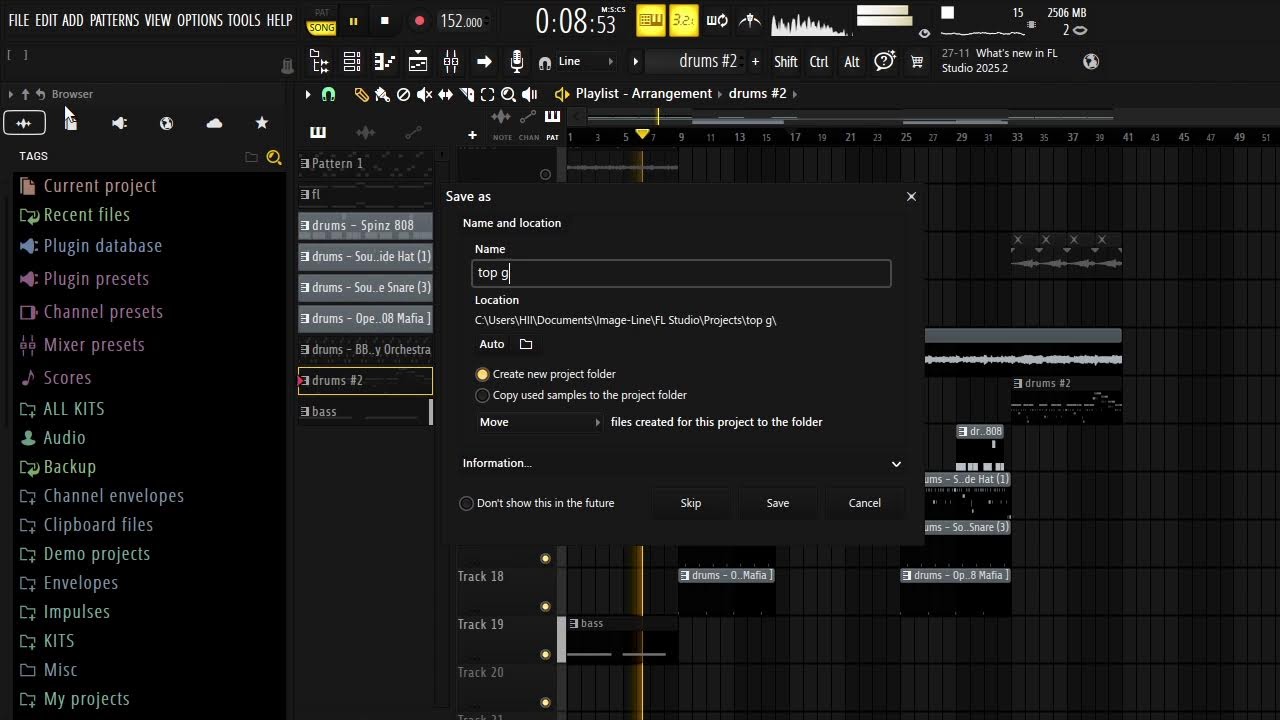Click the Skip button
The image size is (1280, 720).
[x=691, y=503]
